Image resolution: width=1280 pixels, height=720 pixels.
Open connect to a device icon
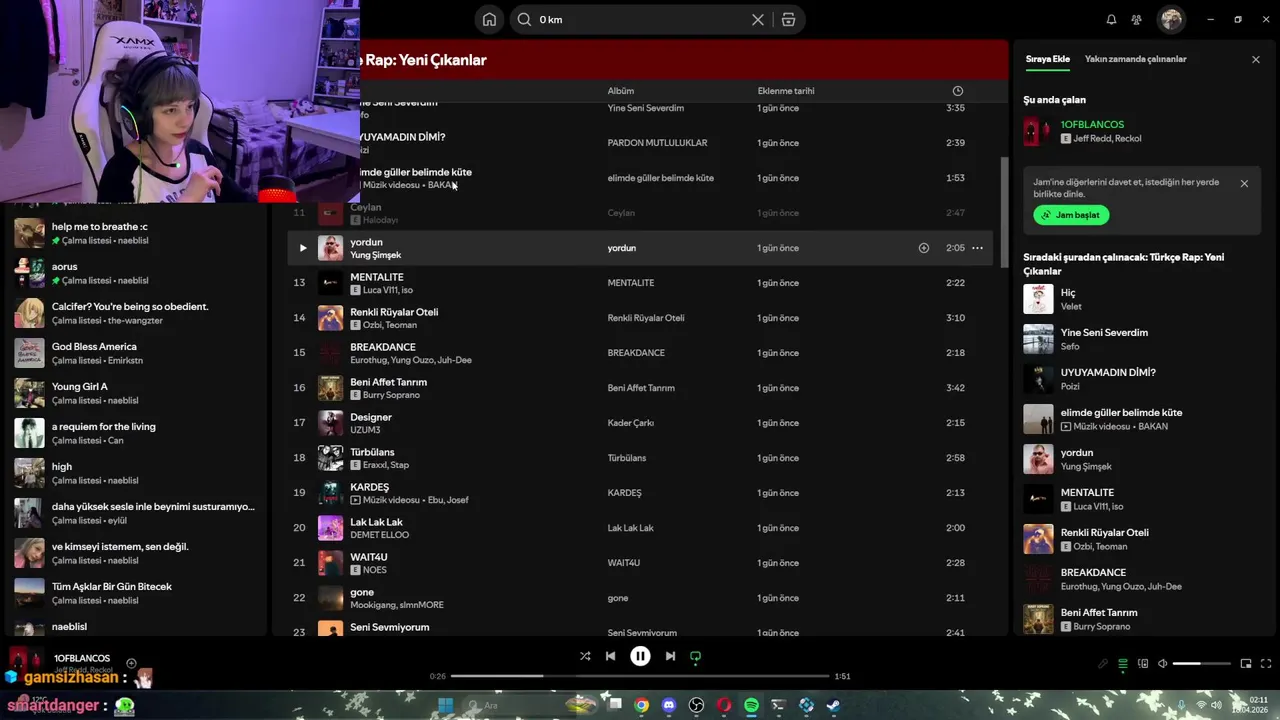coord(1143,664)
